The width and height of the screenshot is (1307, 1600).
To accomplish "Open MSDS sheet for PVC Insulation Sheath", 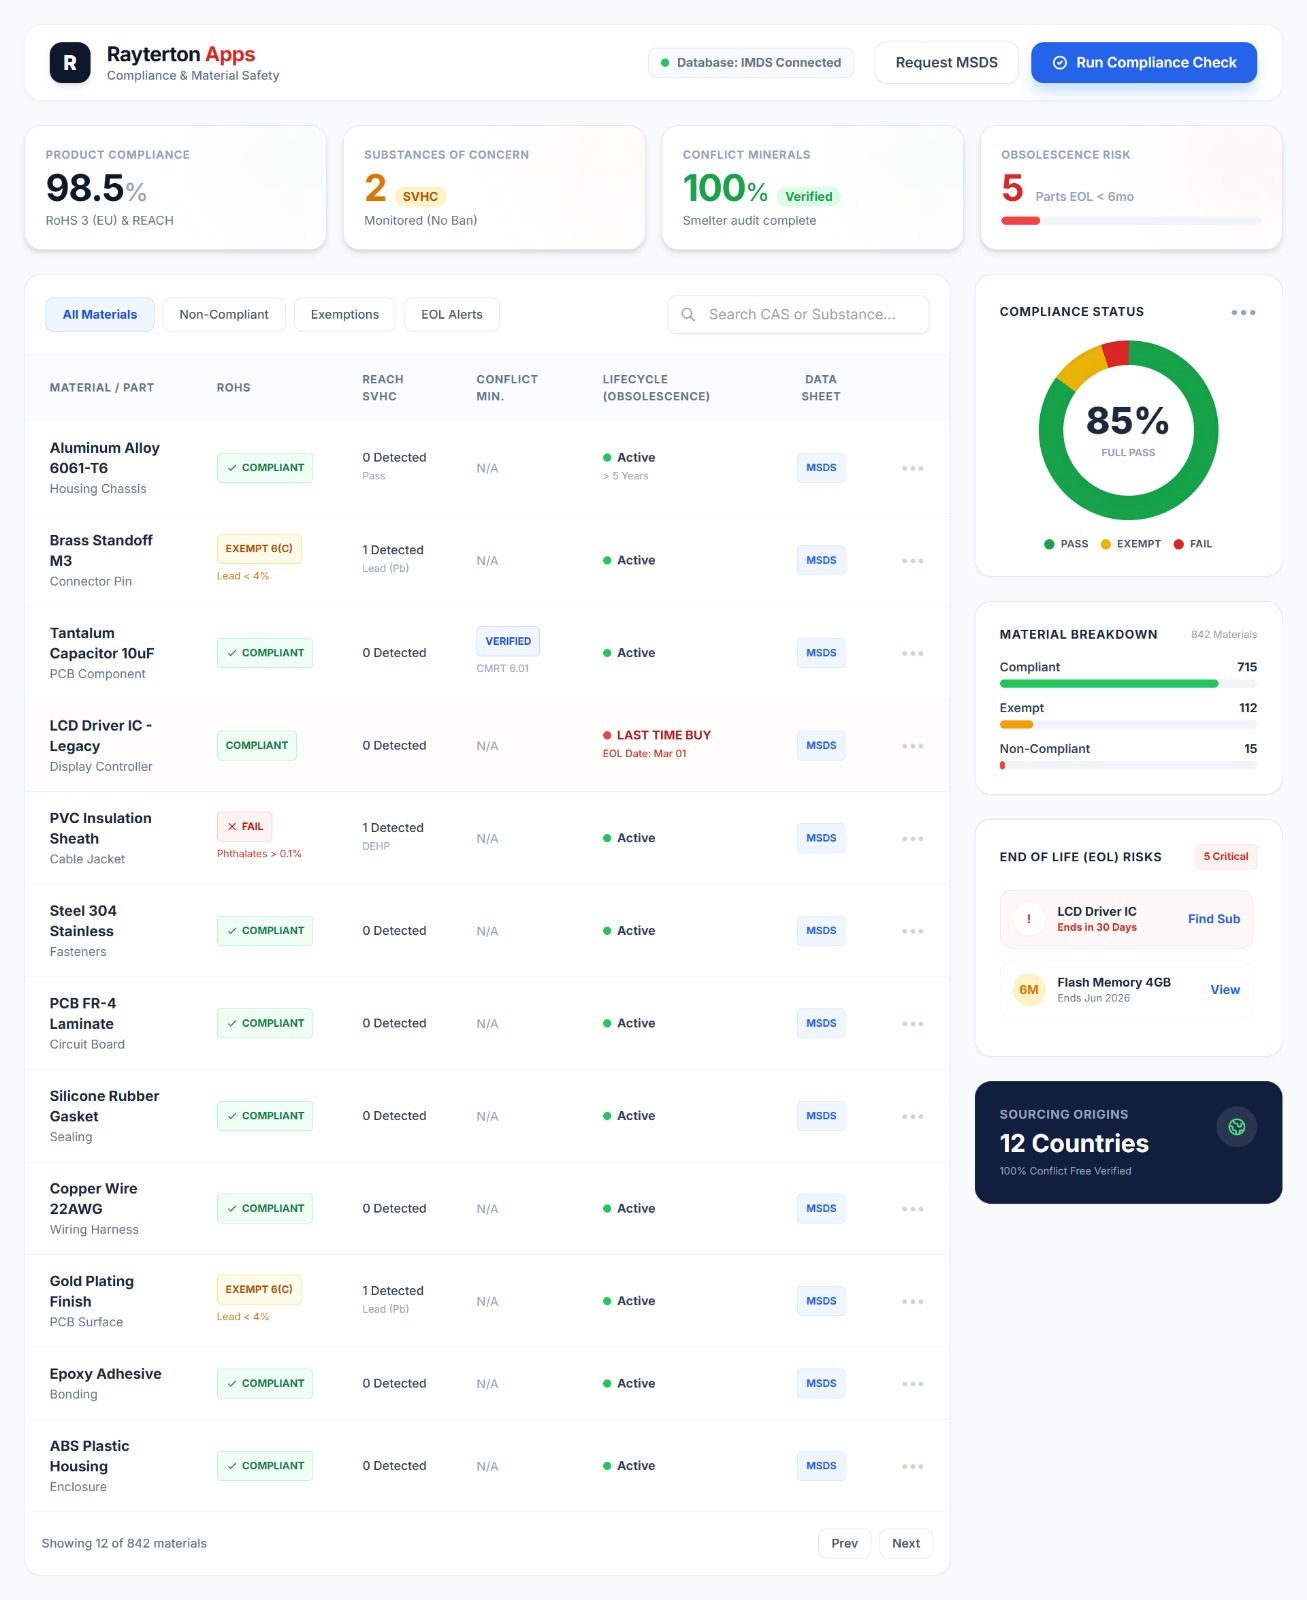I will point(820,838).
